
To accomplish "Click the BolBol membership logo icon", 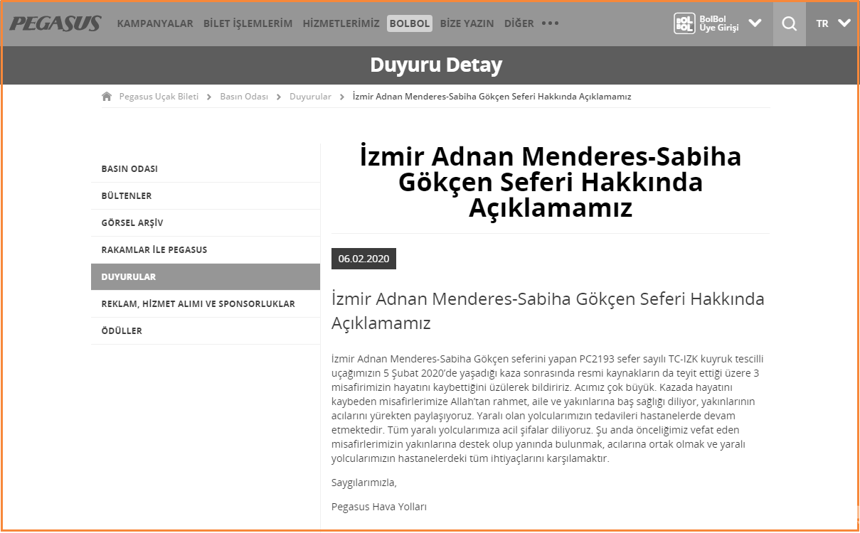I will point(684,24).
